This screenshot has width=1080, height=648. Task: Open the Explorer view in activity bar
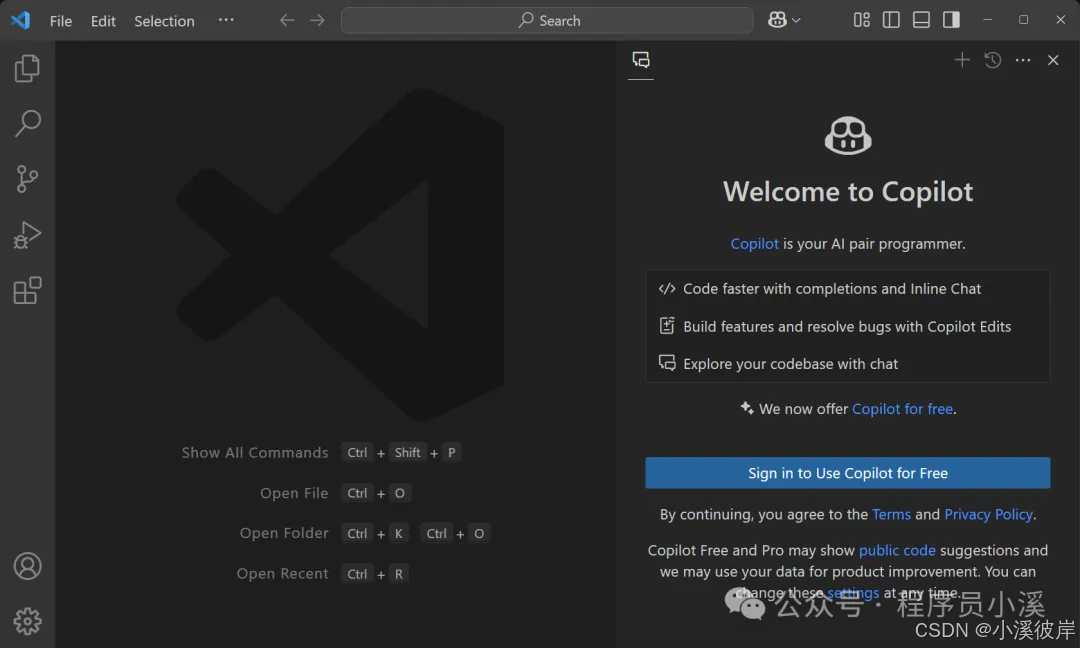28,68
